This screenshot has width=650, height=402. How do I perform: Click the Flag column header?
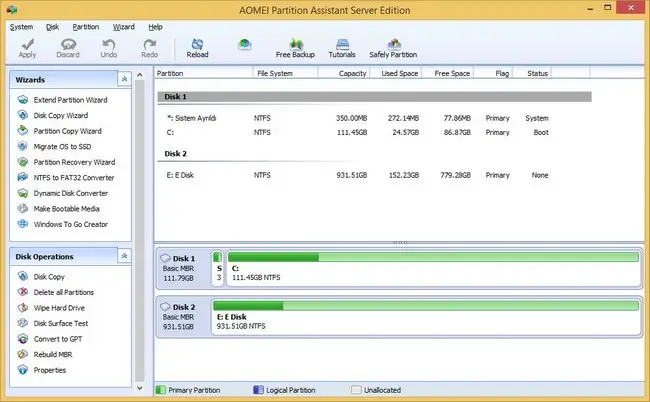tap(493, 73)
